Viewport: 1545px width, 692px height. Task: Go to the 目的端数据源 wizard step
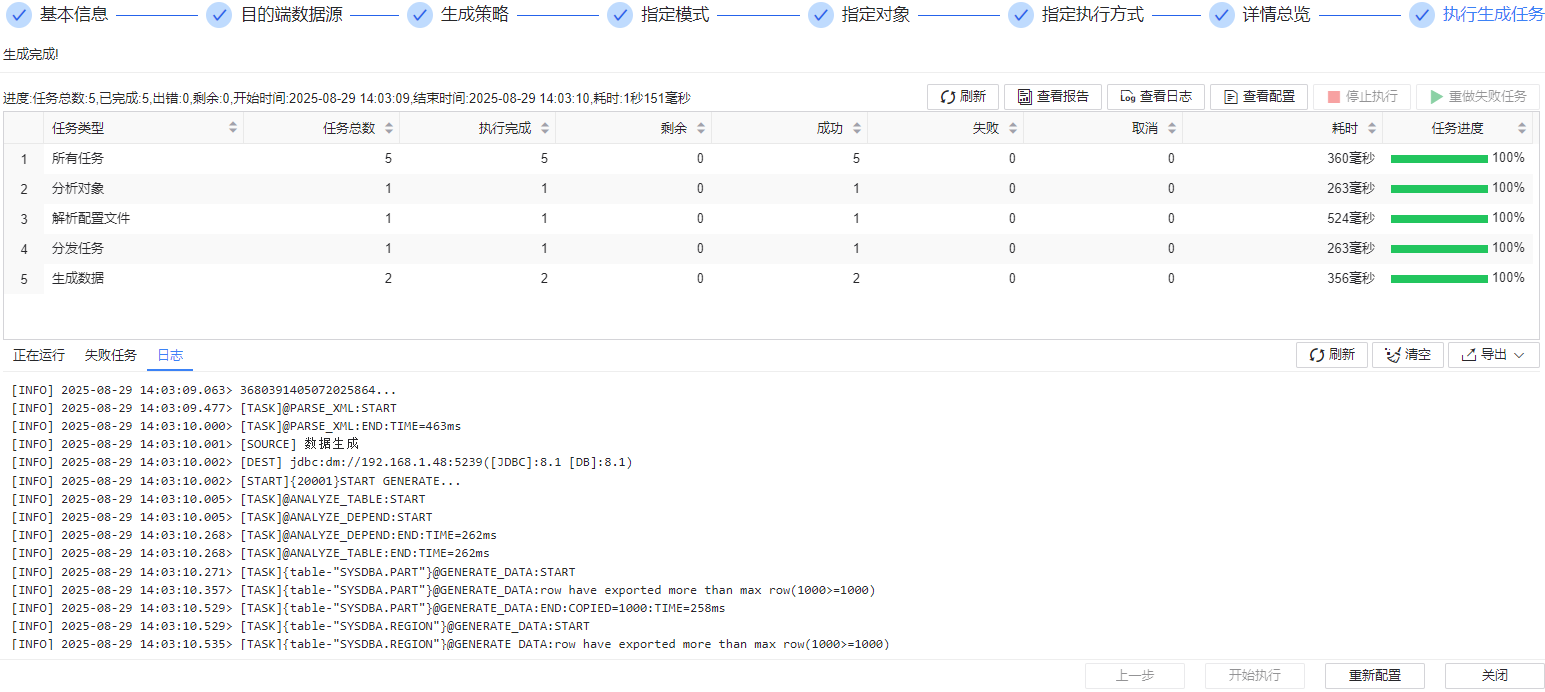[291, 15]
